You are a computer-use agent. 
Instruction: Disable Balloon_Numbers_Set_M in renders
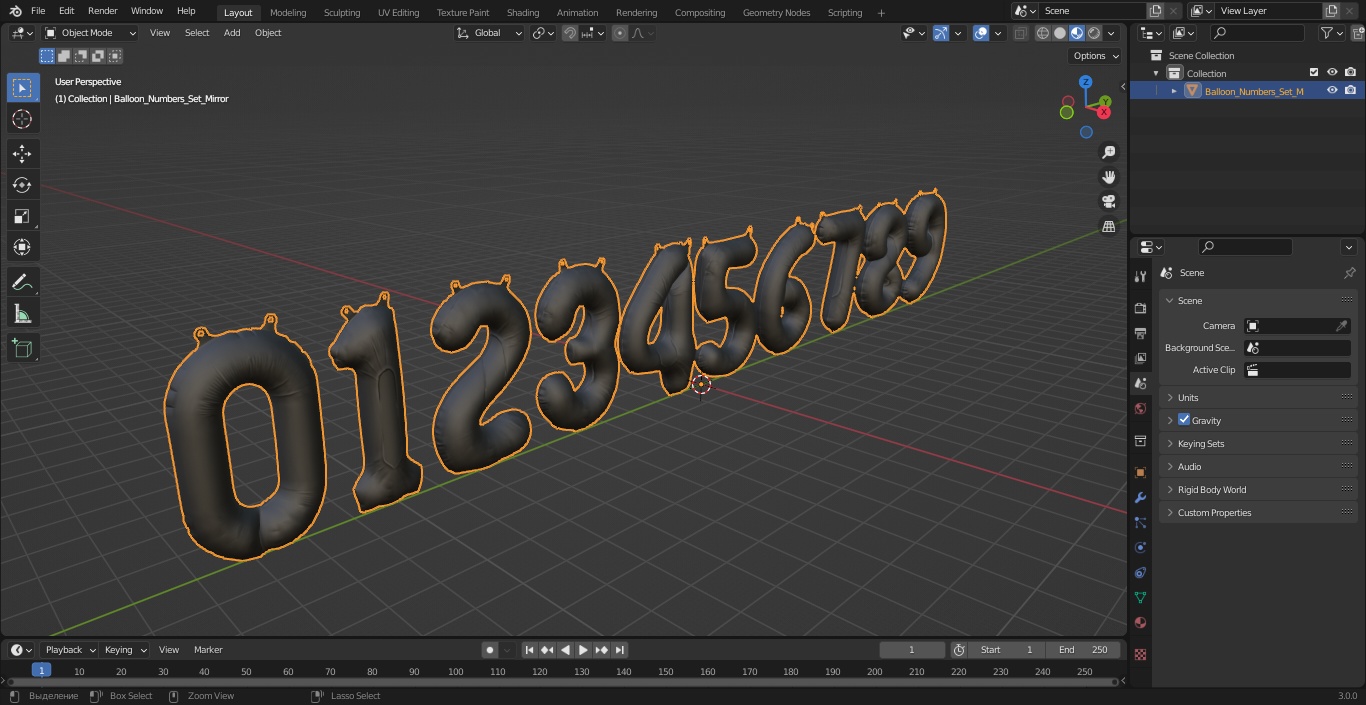pos(1351,90)
